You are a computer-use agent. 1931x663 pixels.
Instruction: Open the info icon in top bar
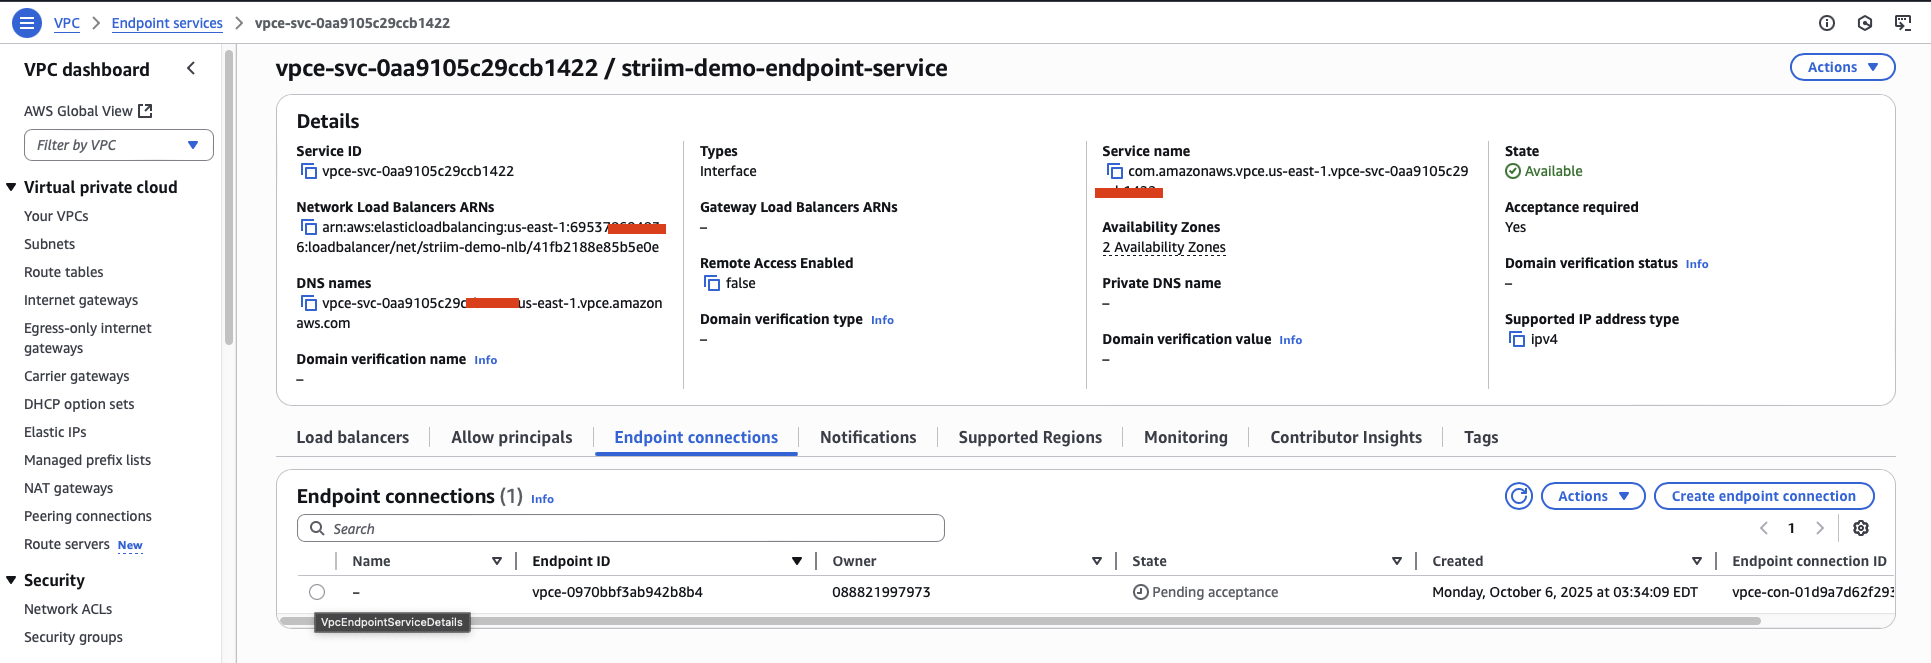tap(1826, 23)
